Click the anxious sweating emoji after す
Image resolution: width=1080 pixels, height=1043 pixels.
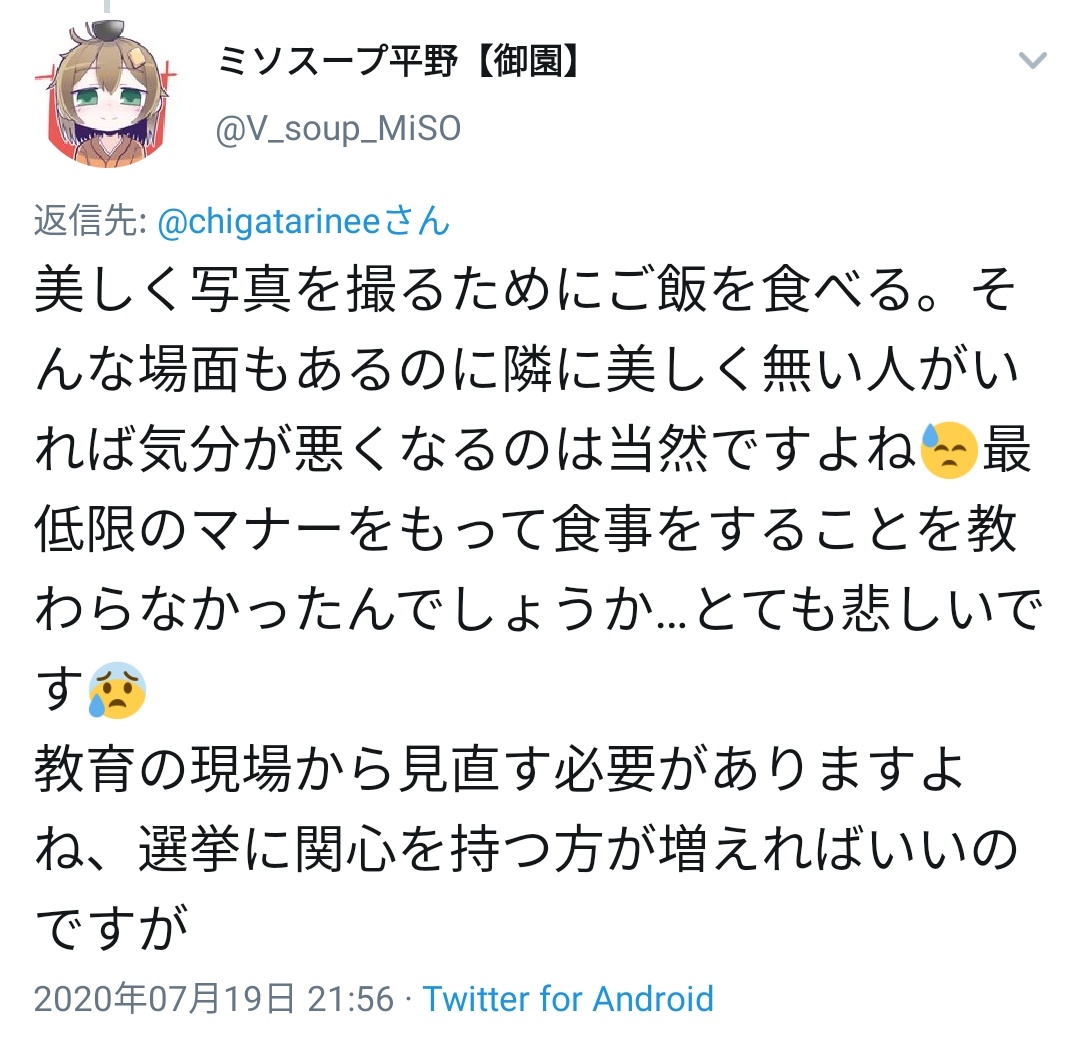pyautogui.click(x=117, y=690)
